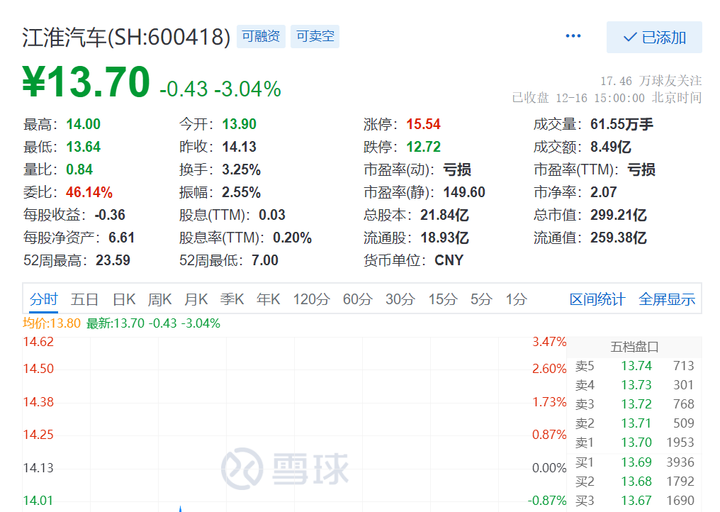Screen dimensions: 720x512
Task: Click the 流通值 value 259.38亿
Action: tap(619, 238)
